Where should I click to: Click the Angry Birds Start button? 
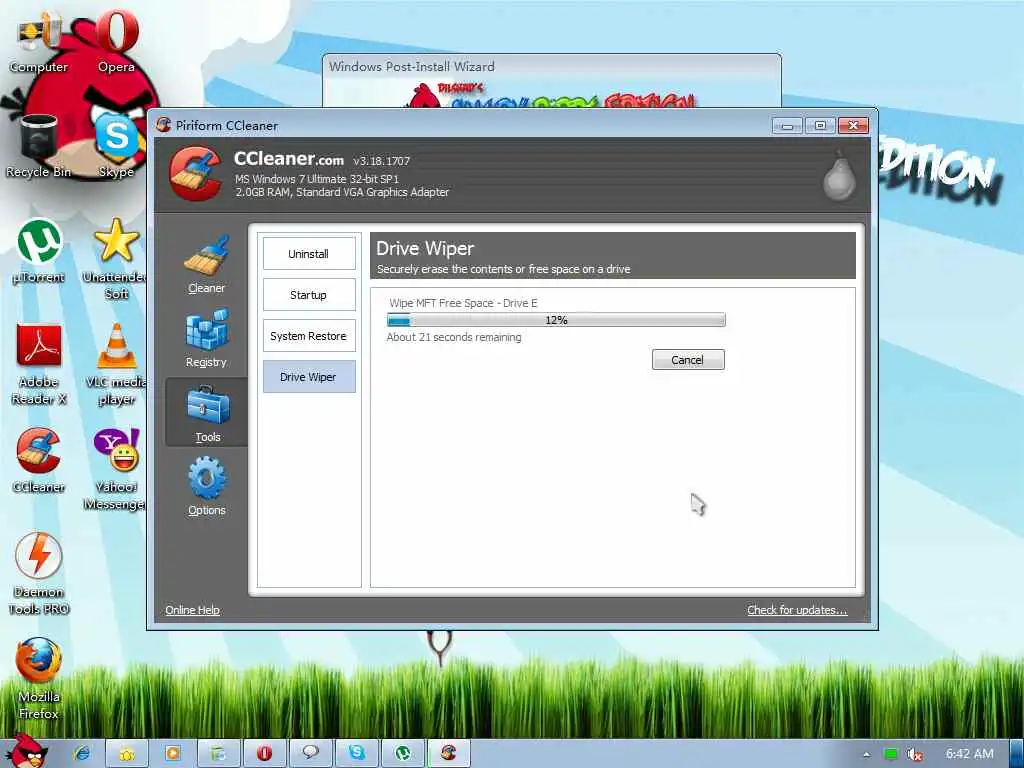tap(27, 752)
